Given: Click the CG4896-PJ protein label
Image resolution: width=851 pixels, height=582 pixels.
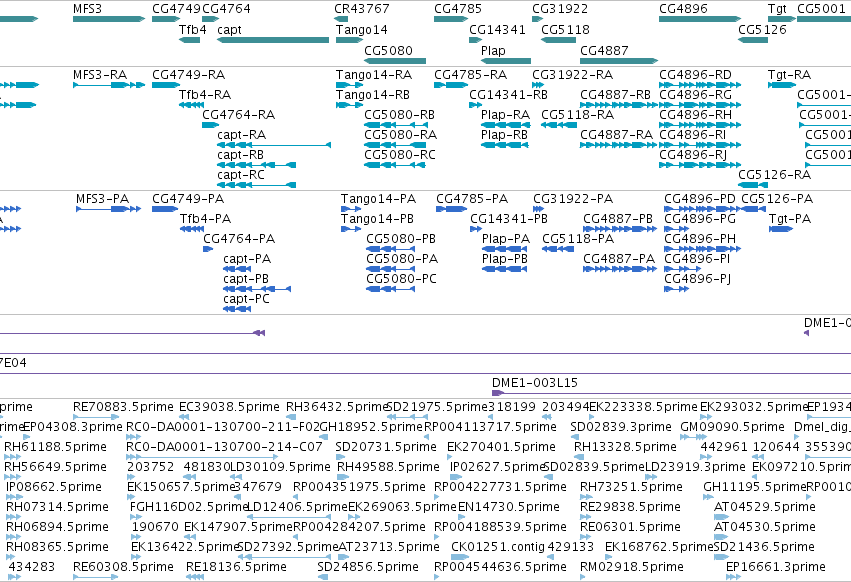Looking at the screenshot, I should tap(697, 279).
